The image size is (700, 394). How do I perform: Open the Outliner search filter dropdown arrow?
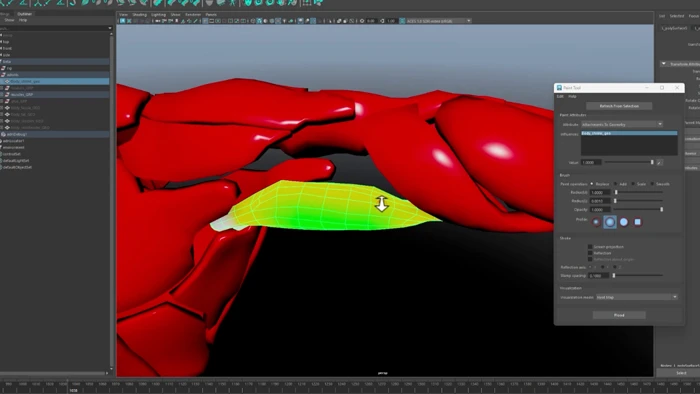(x=110, y=28)
